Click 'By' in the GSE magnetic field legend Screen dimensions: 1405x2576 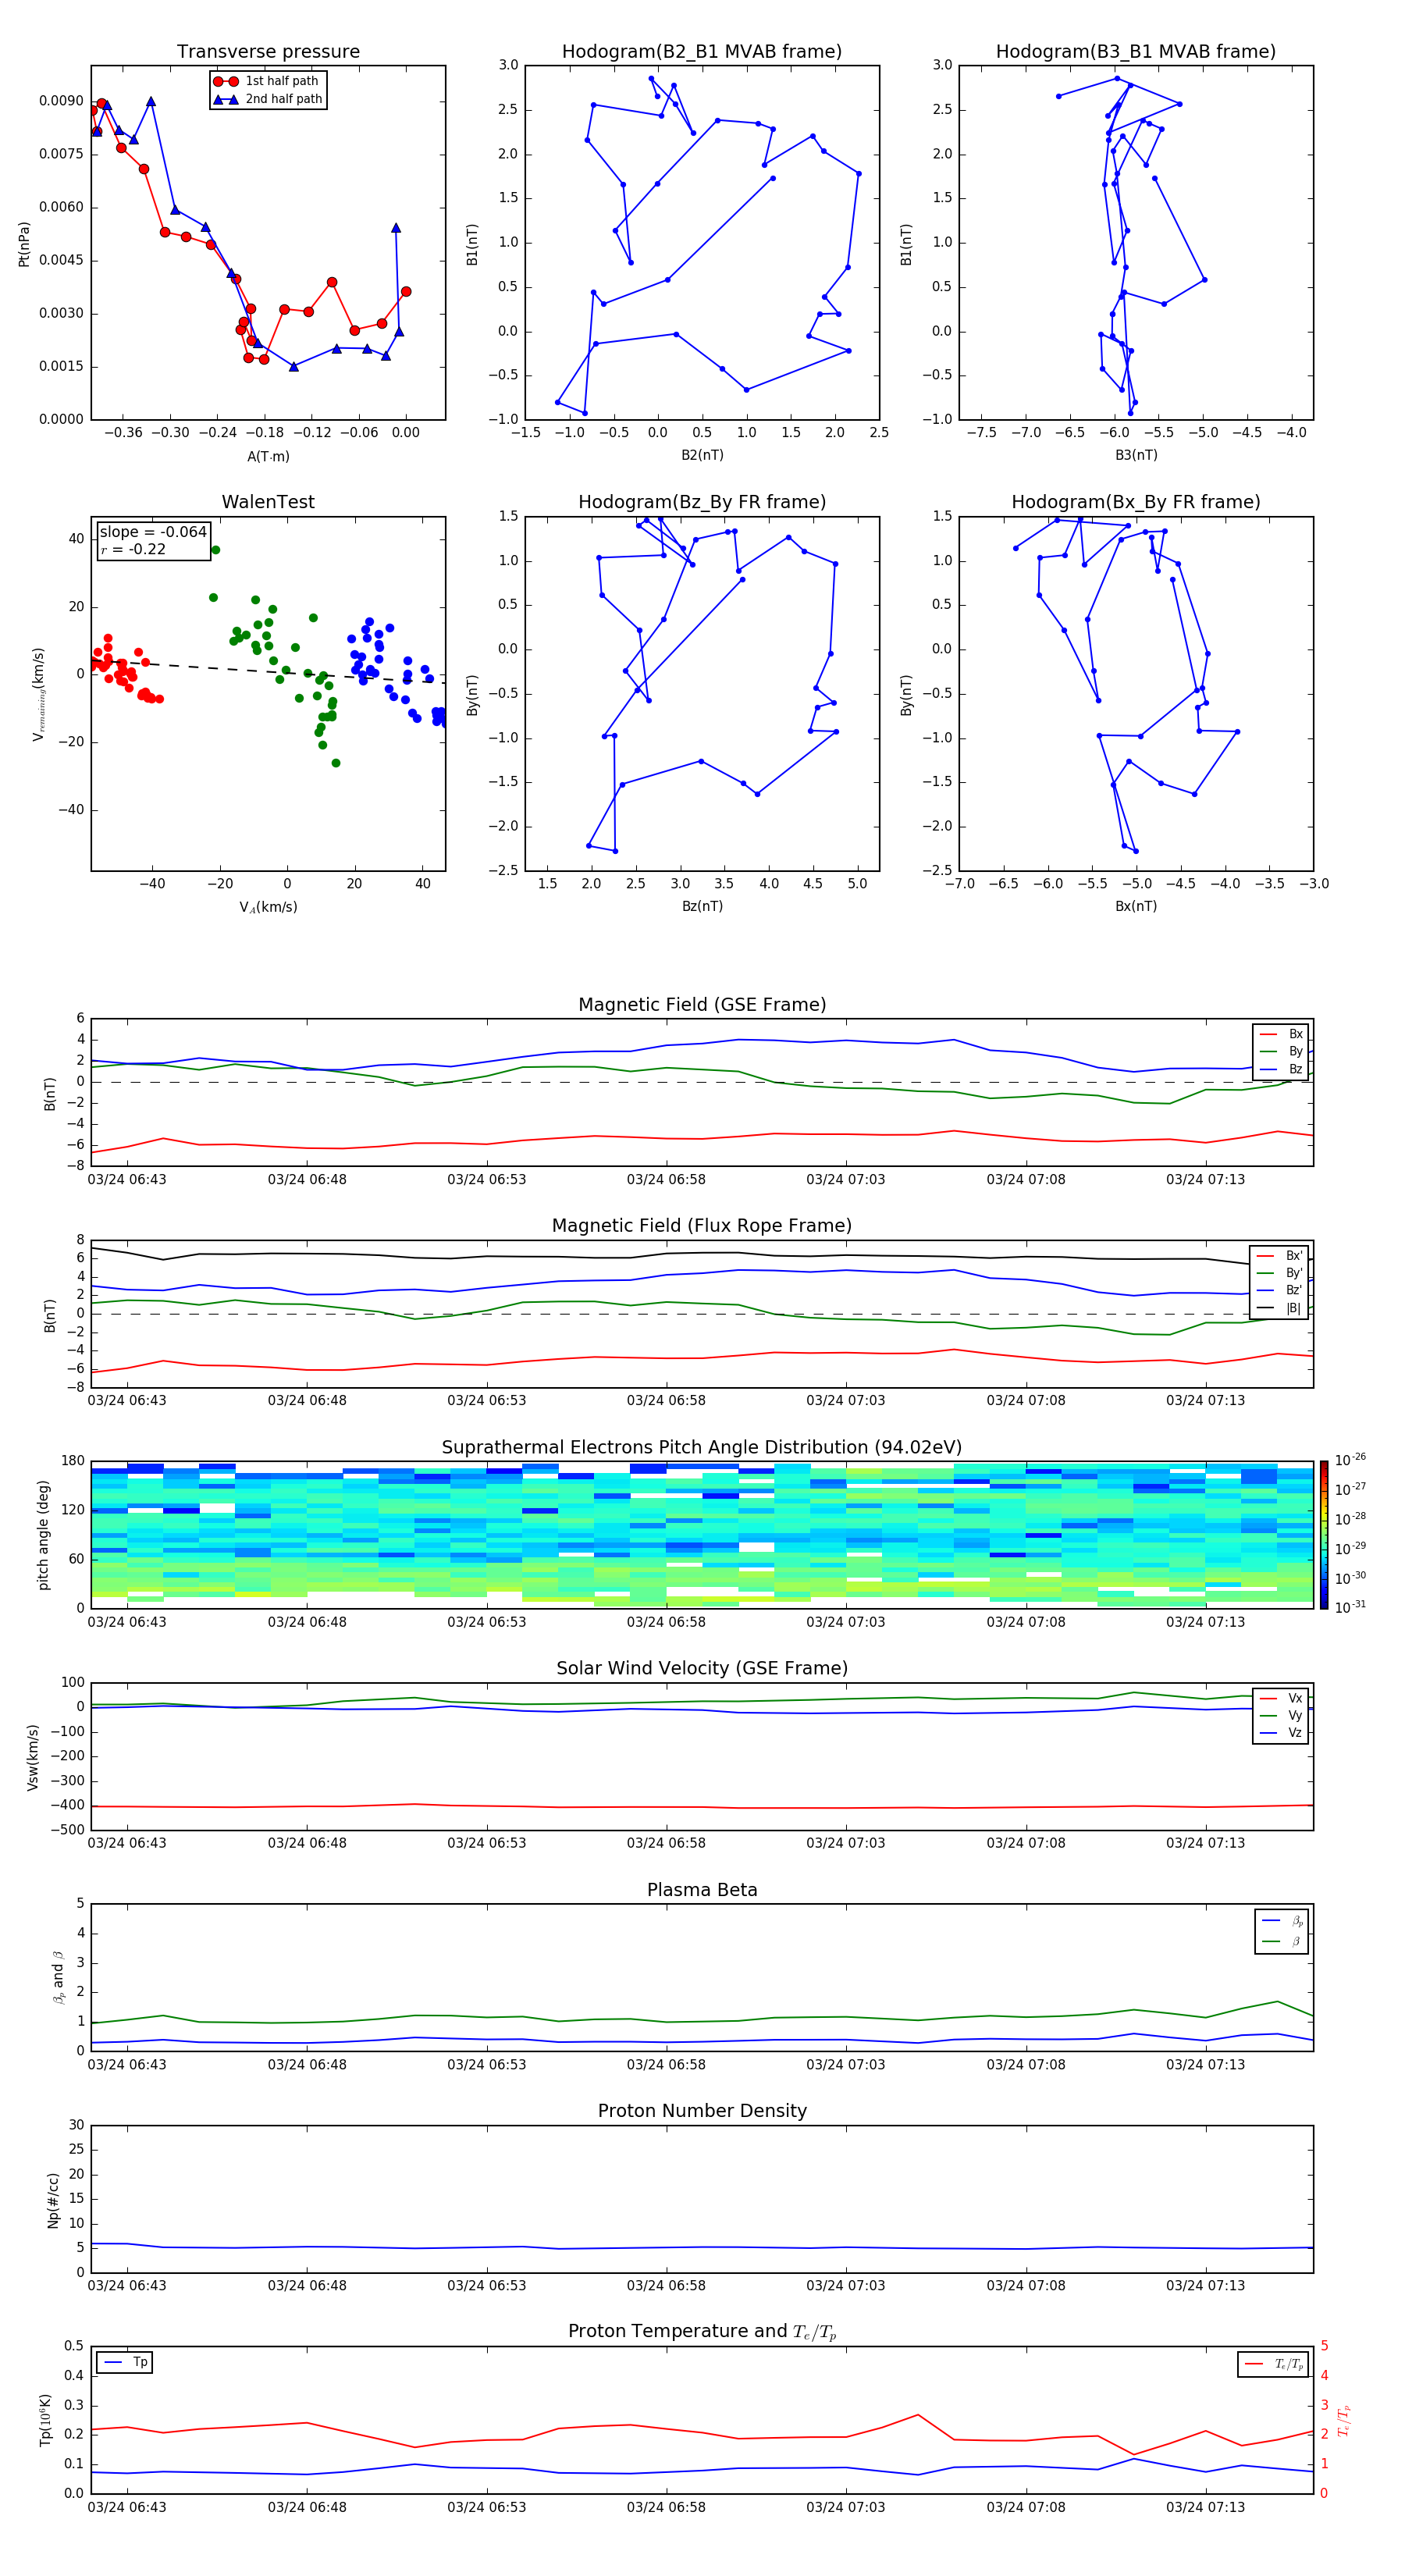(x=1282, y=1051)
